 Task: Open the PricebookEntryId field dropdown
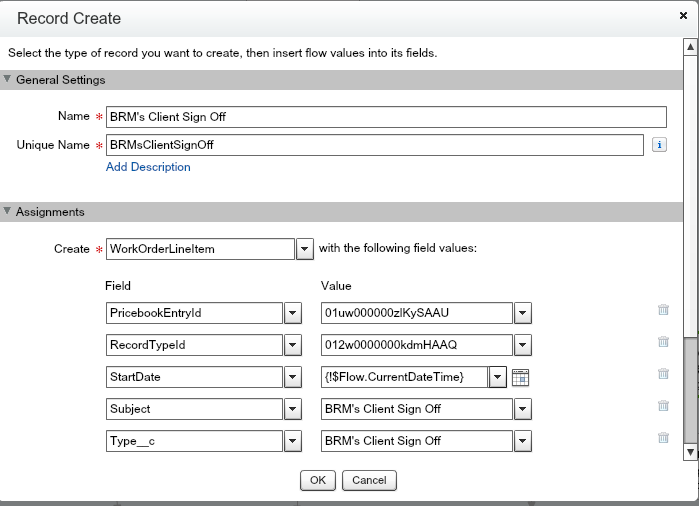pyautogui.click(x=292, y=313)
